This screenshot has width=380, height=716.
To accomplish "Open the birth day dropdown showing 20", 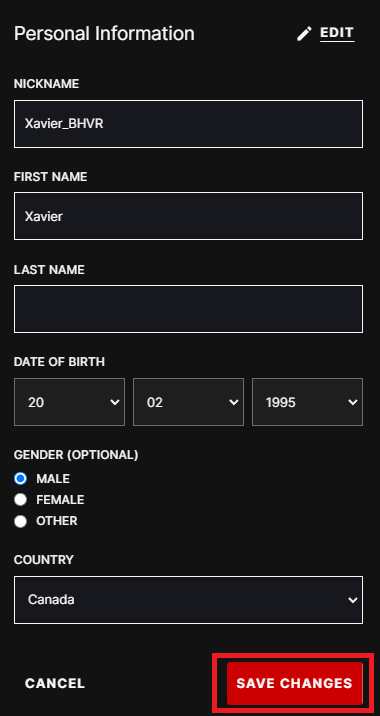I will pos(69,402).
